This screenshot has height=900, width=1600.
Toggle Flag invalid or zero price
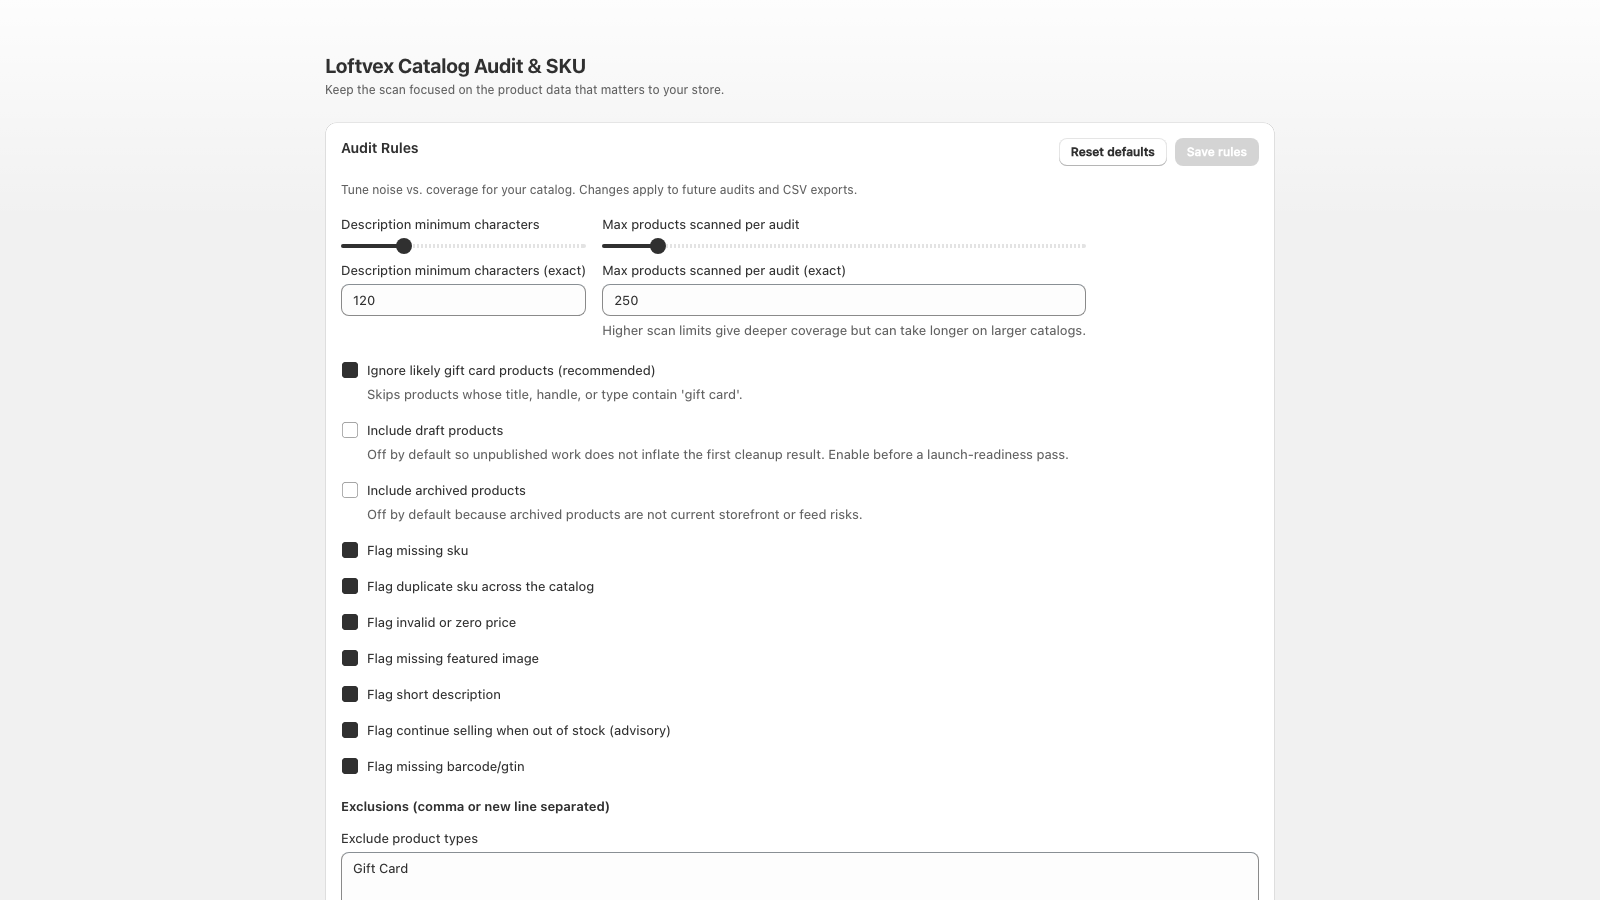pos(350,622)
